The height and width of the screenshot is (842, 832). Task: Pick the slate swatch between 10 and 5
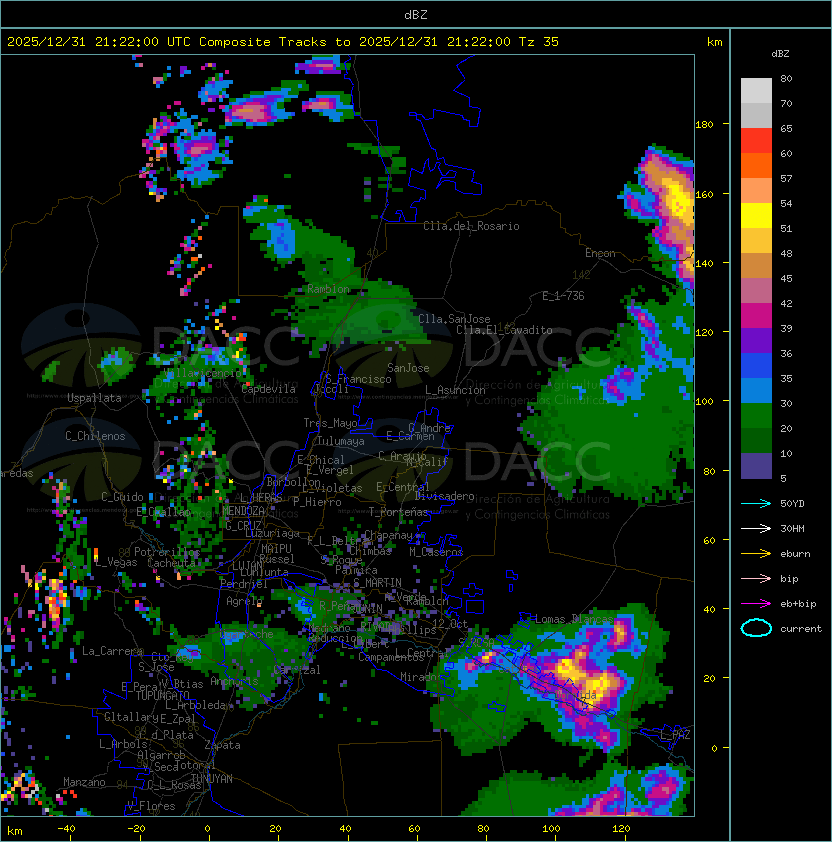coord(756,466)
